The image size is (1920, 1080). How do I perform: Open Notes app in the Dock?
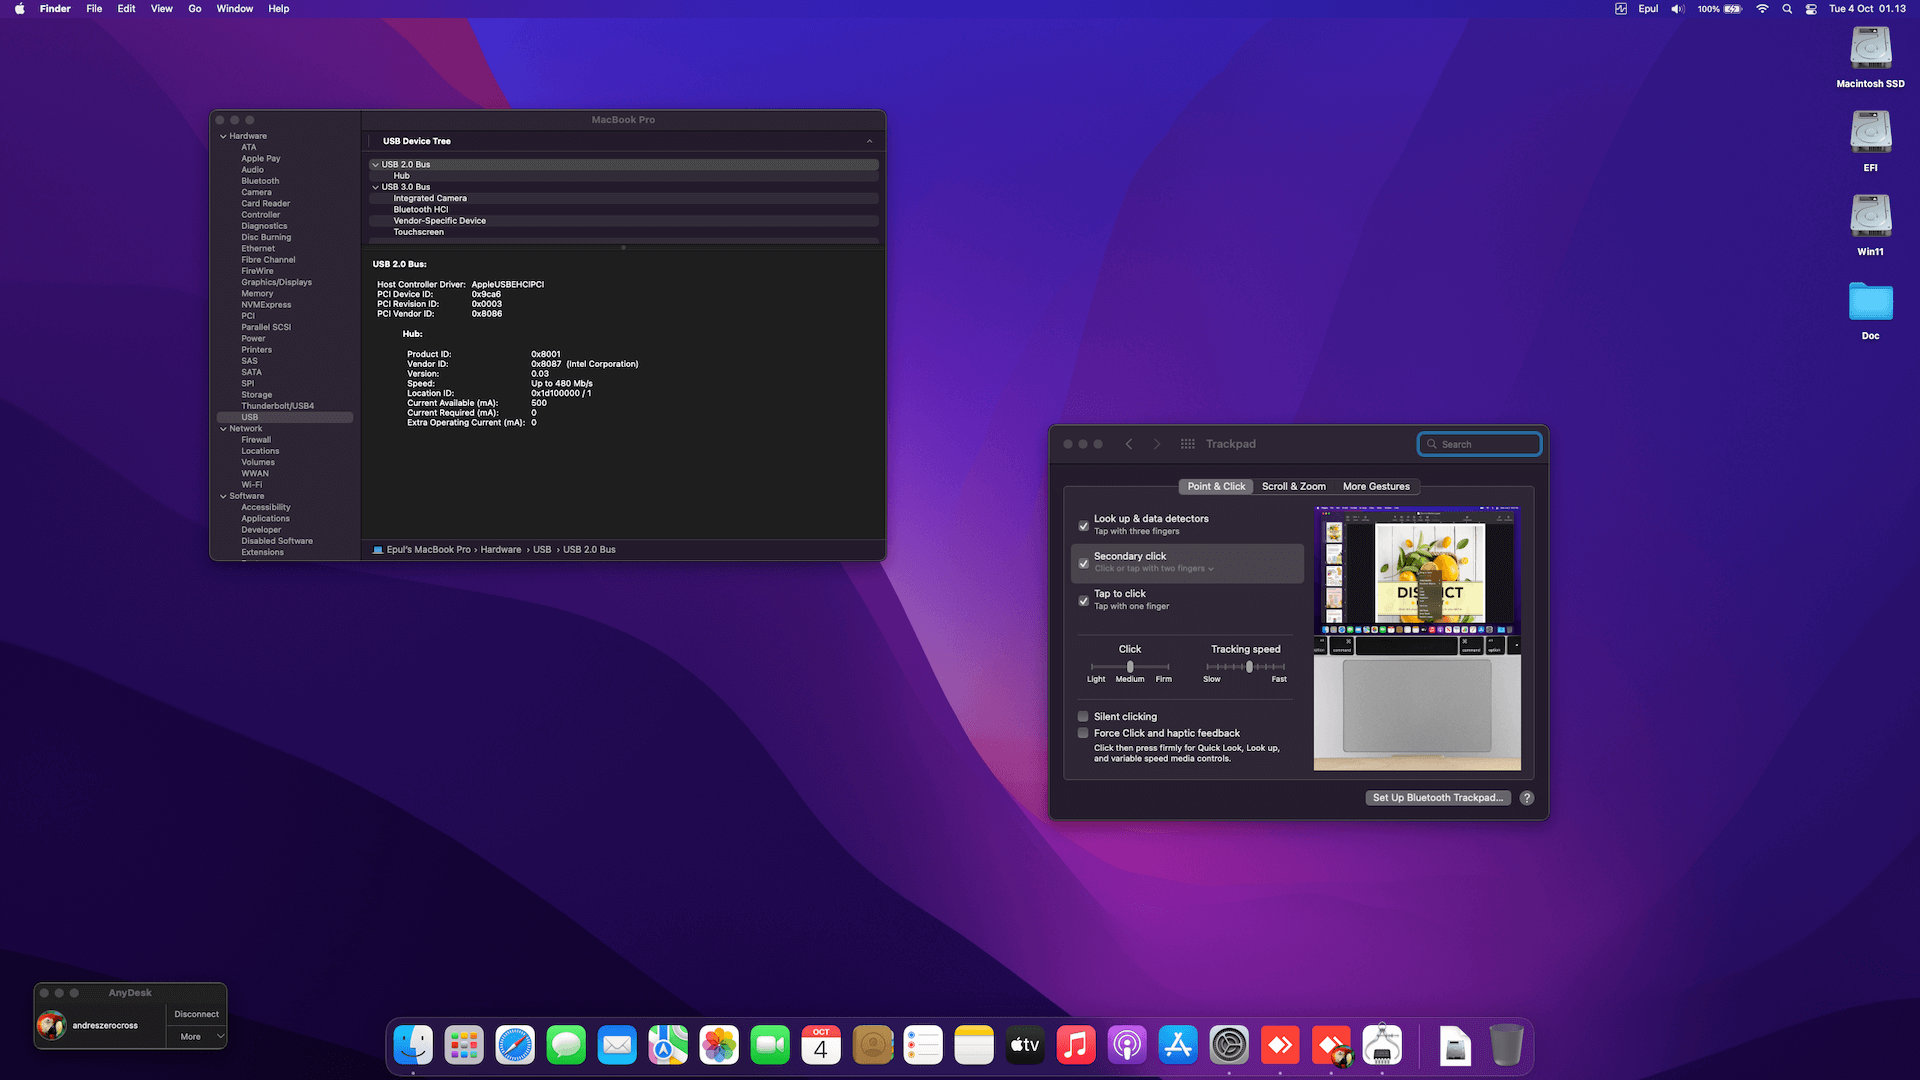[974, 1046]
